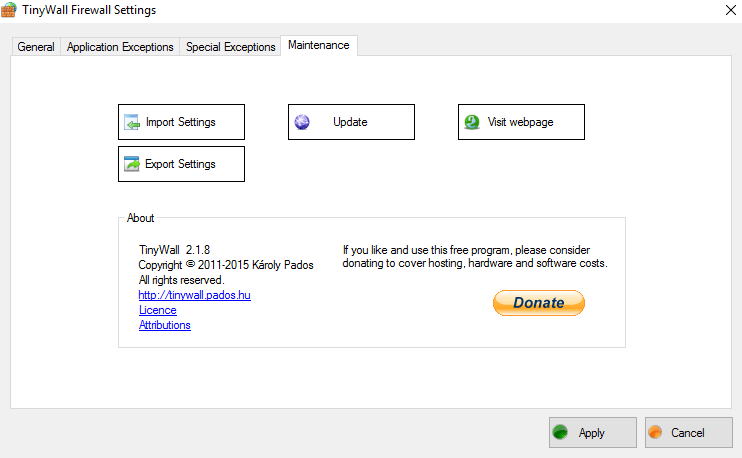742x458 pixels.
Task: Click the donation request paragraph text
Action: (x=475, y=256)
